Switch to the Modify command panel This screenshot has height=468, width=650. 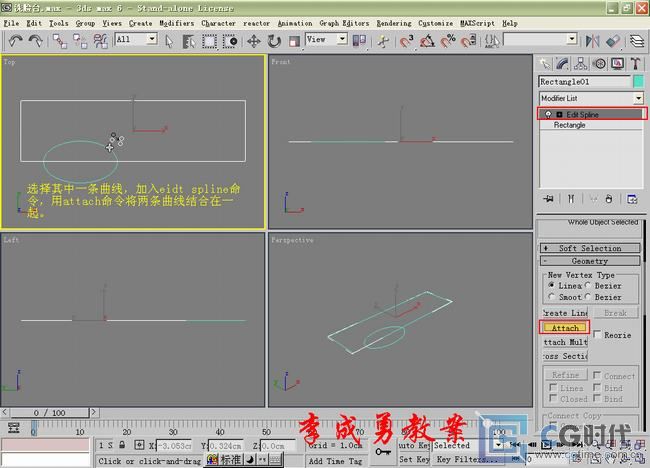[563, 64]
